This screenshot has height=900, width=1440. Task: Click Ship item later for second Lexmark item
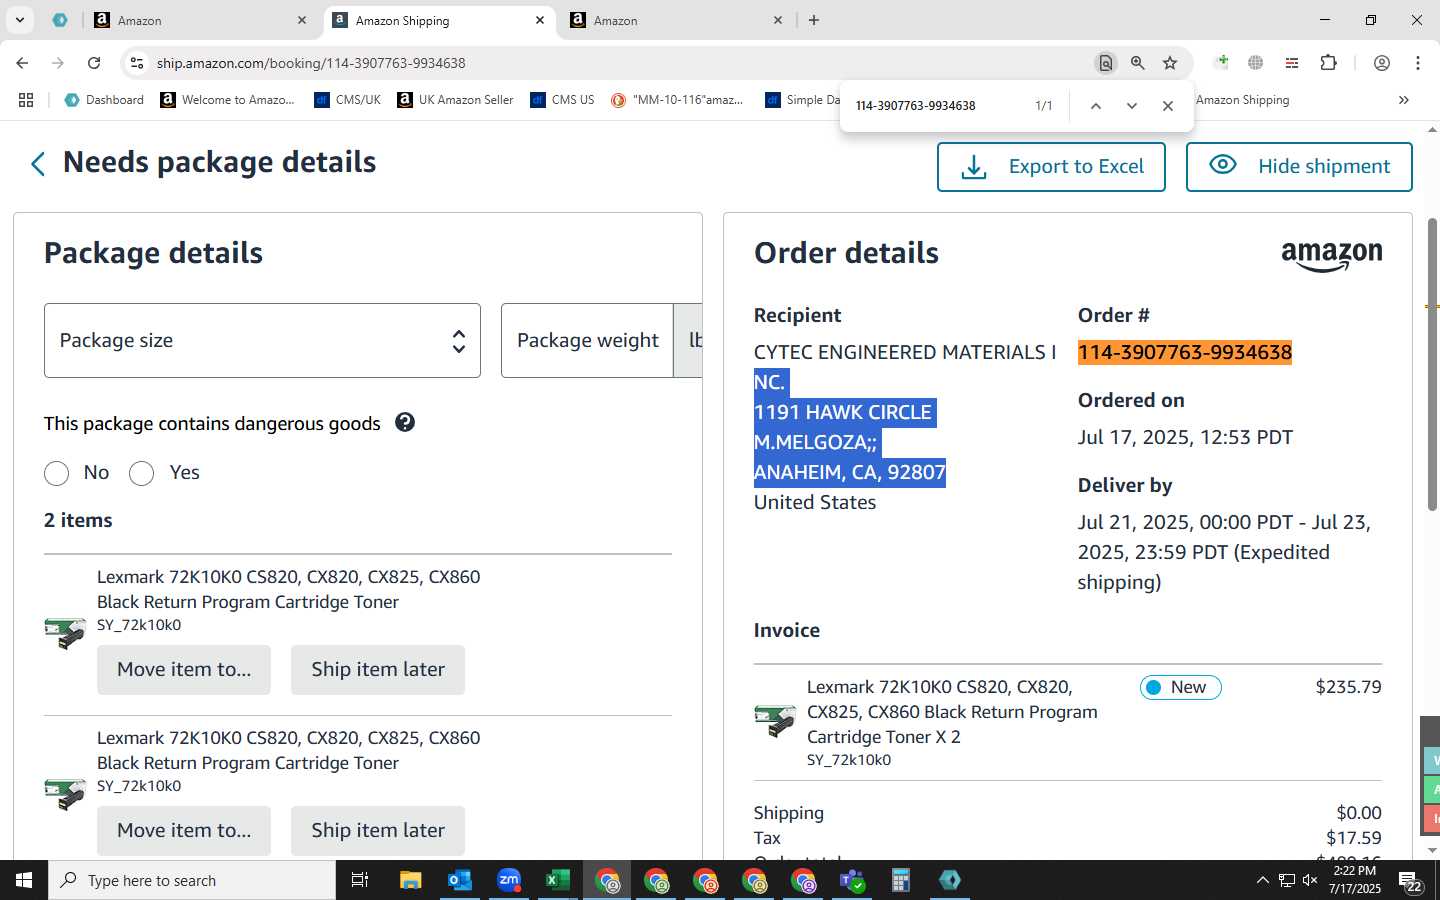(x=378, y=831)
